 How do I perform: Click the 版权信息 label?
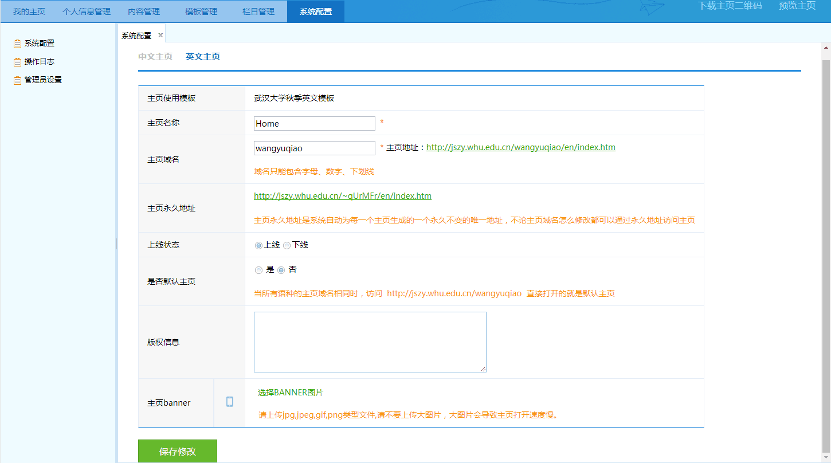(163, 342)
